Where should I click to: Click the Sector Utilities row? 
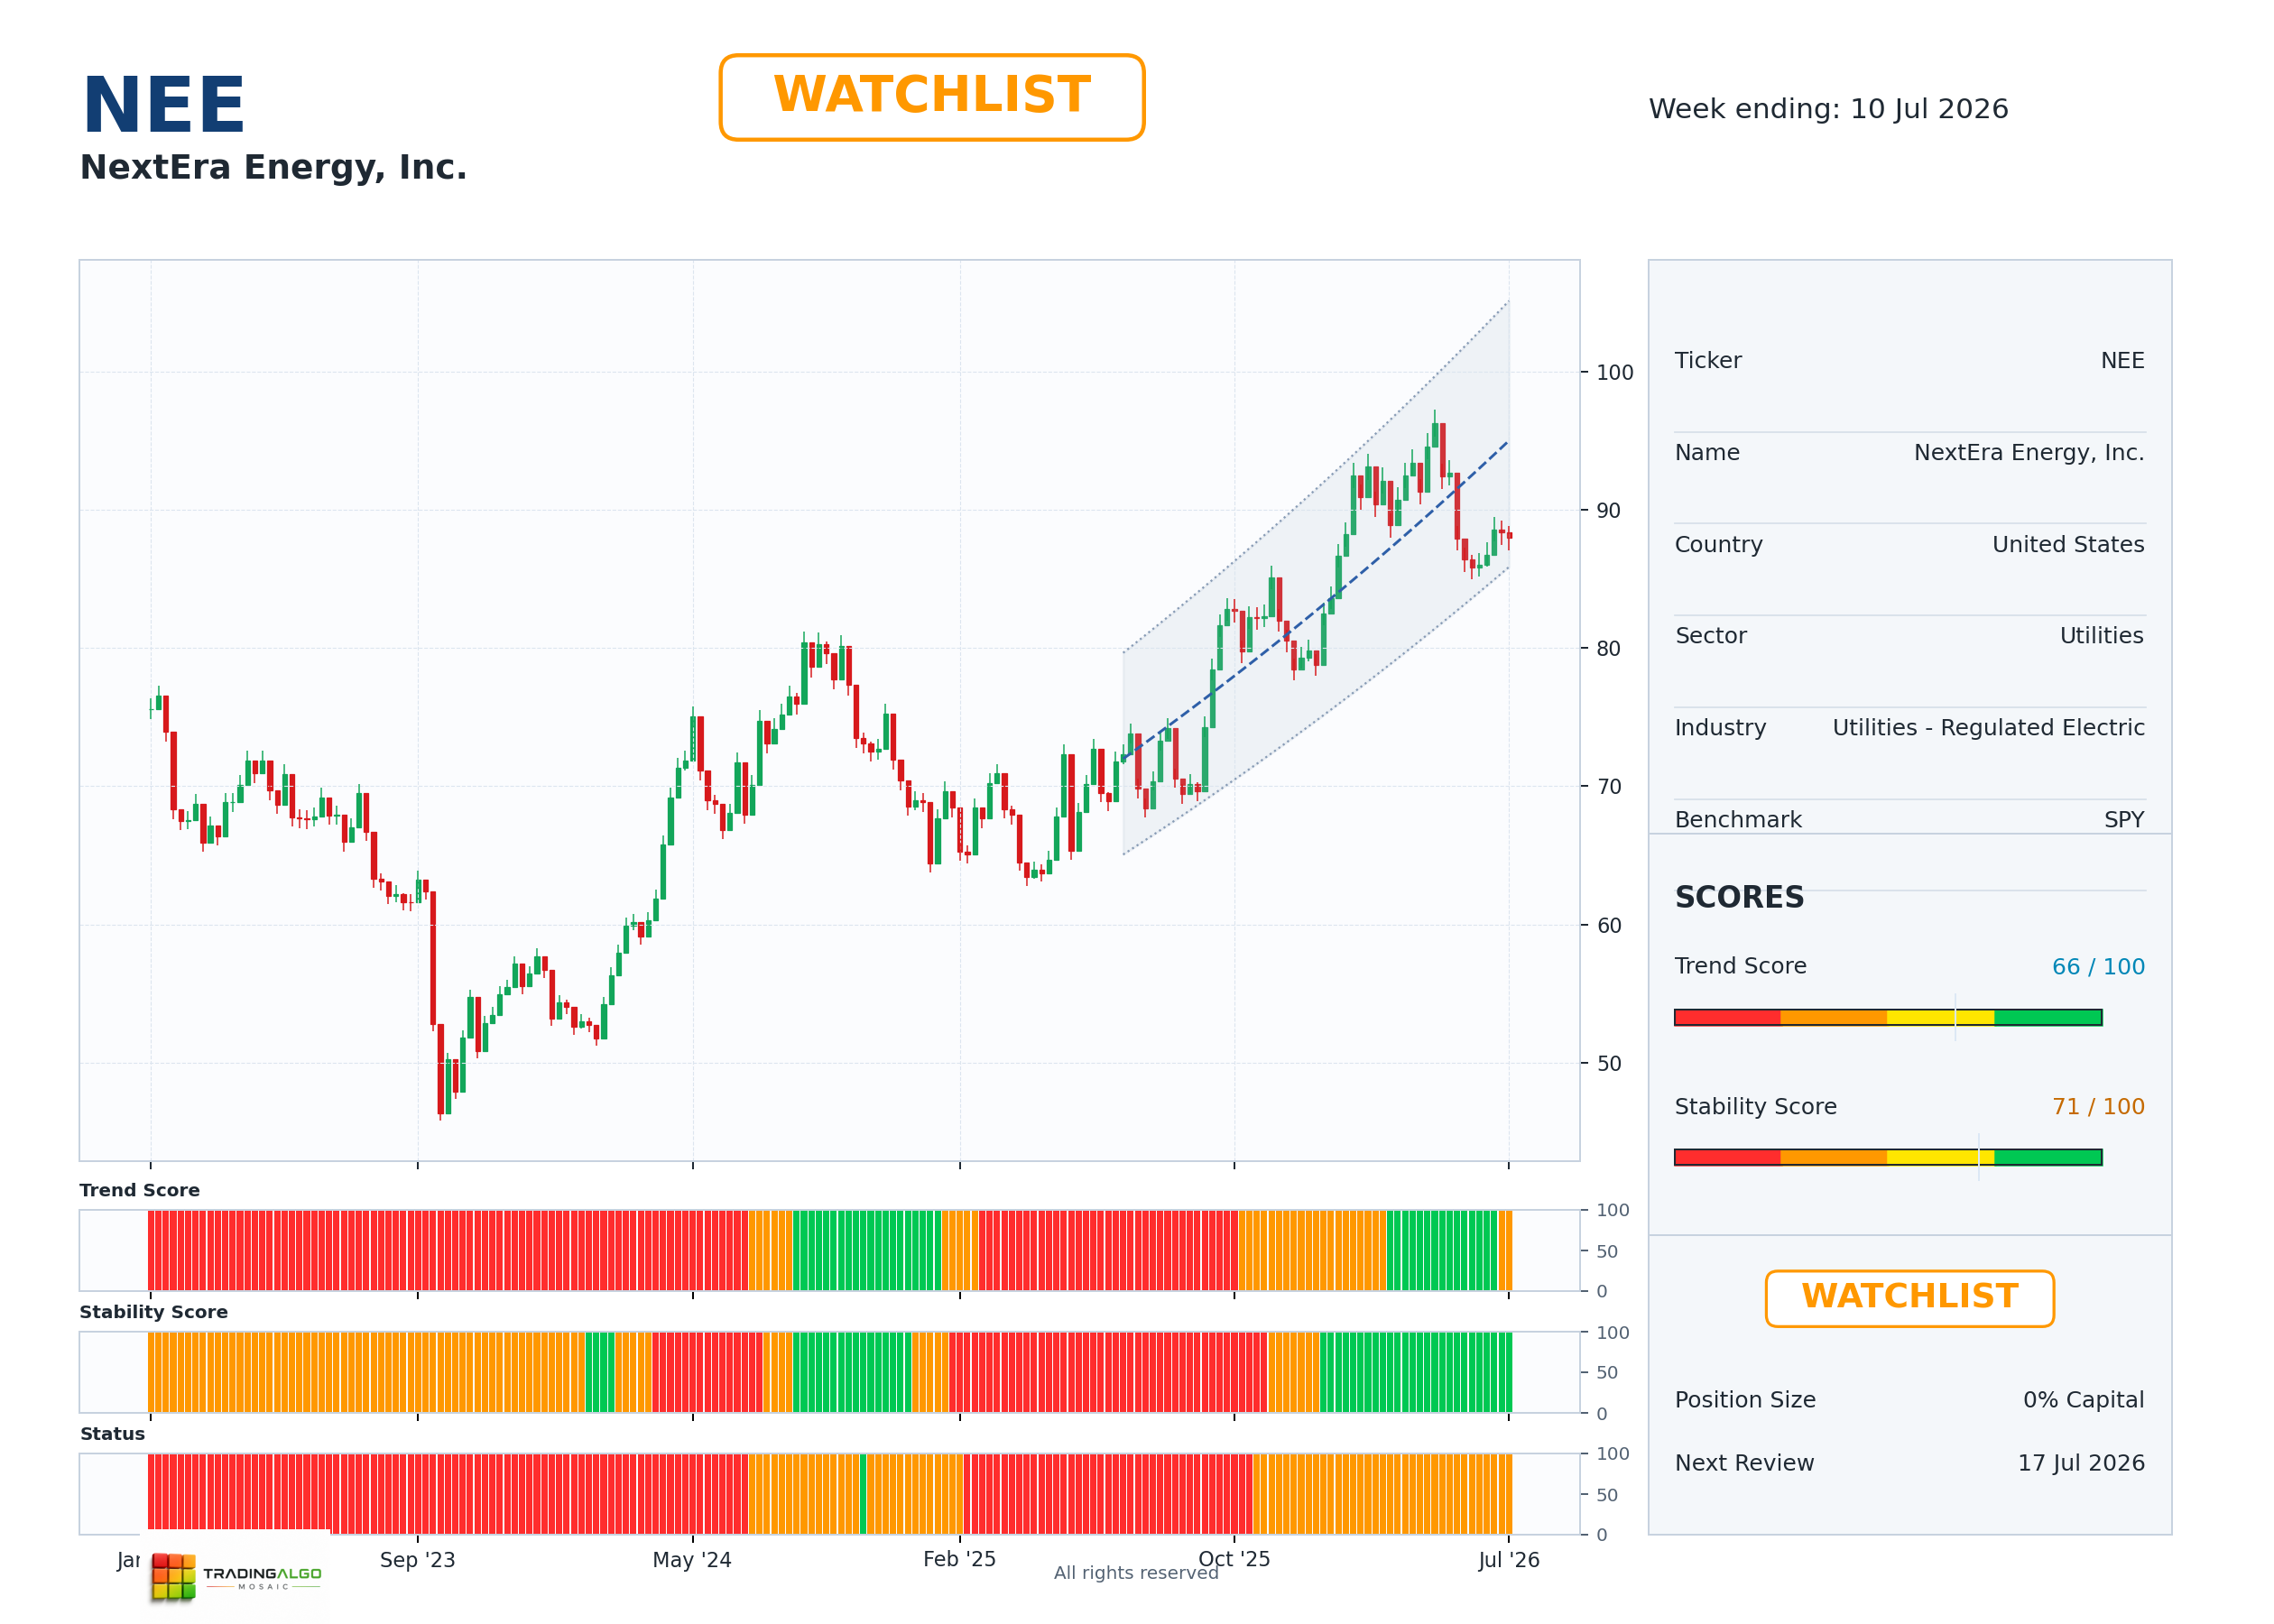1909,636
